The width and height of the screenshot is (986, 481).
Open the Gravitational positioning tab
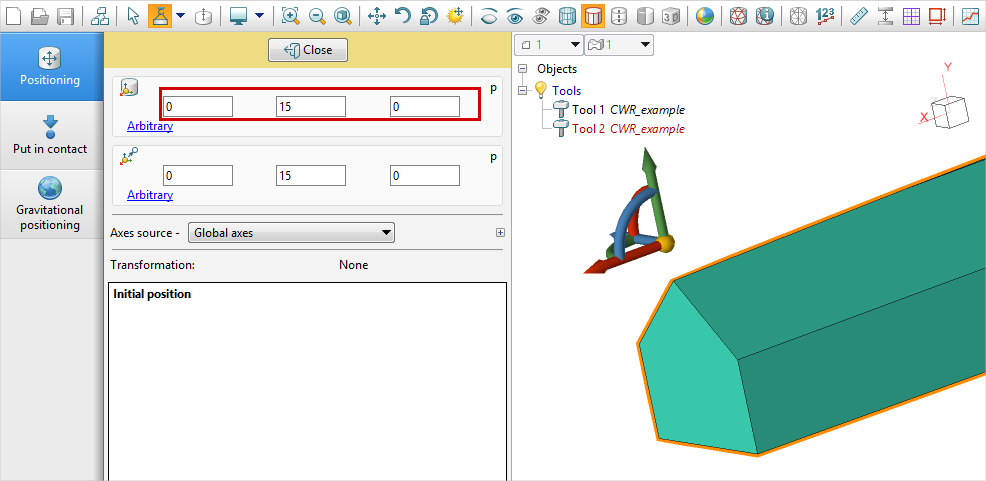pos(50,203)
